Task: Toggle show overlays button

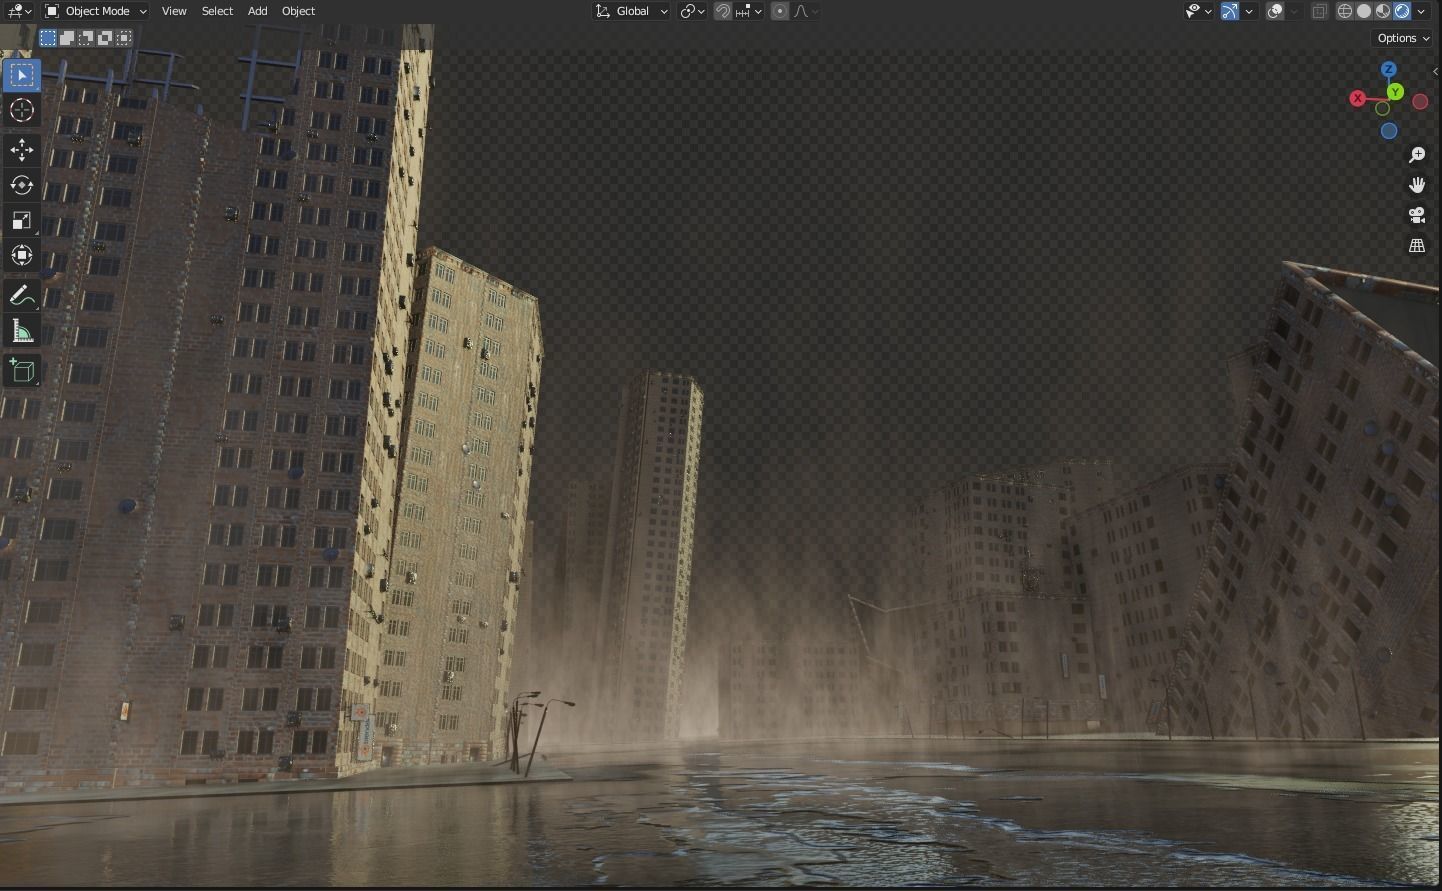Action: pyautogui.click(x=1275, y=11)
